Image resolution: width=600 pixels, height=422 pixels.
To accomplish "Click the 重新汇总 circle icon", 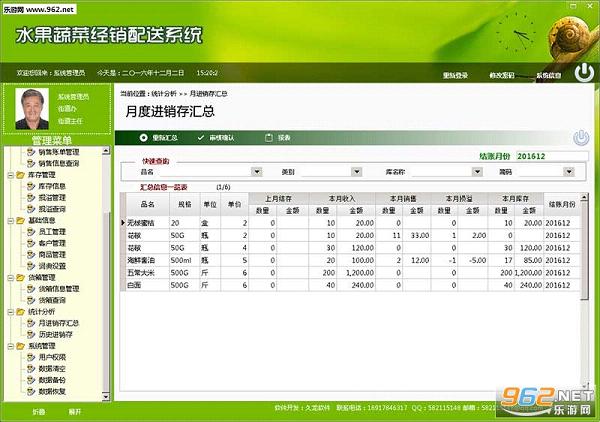I will [x=143, y=138].
